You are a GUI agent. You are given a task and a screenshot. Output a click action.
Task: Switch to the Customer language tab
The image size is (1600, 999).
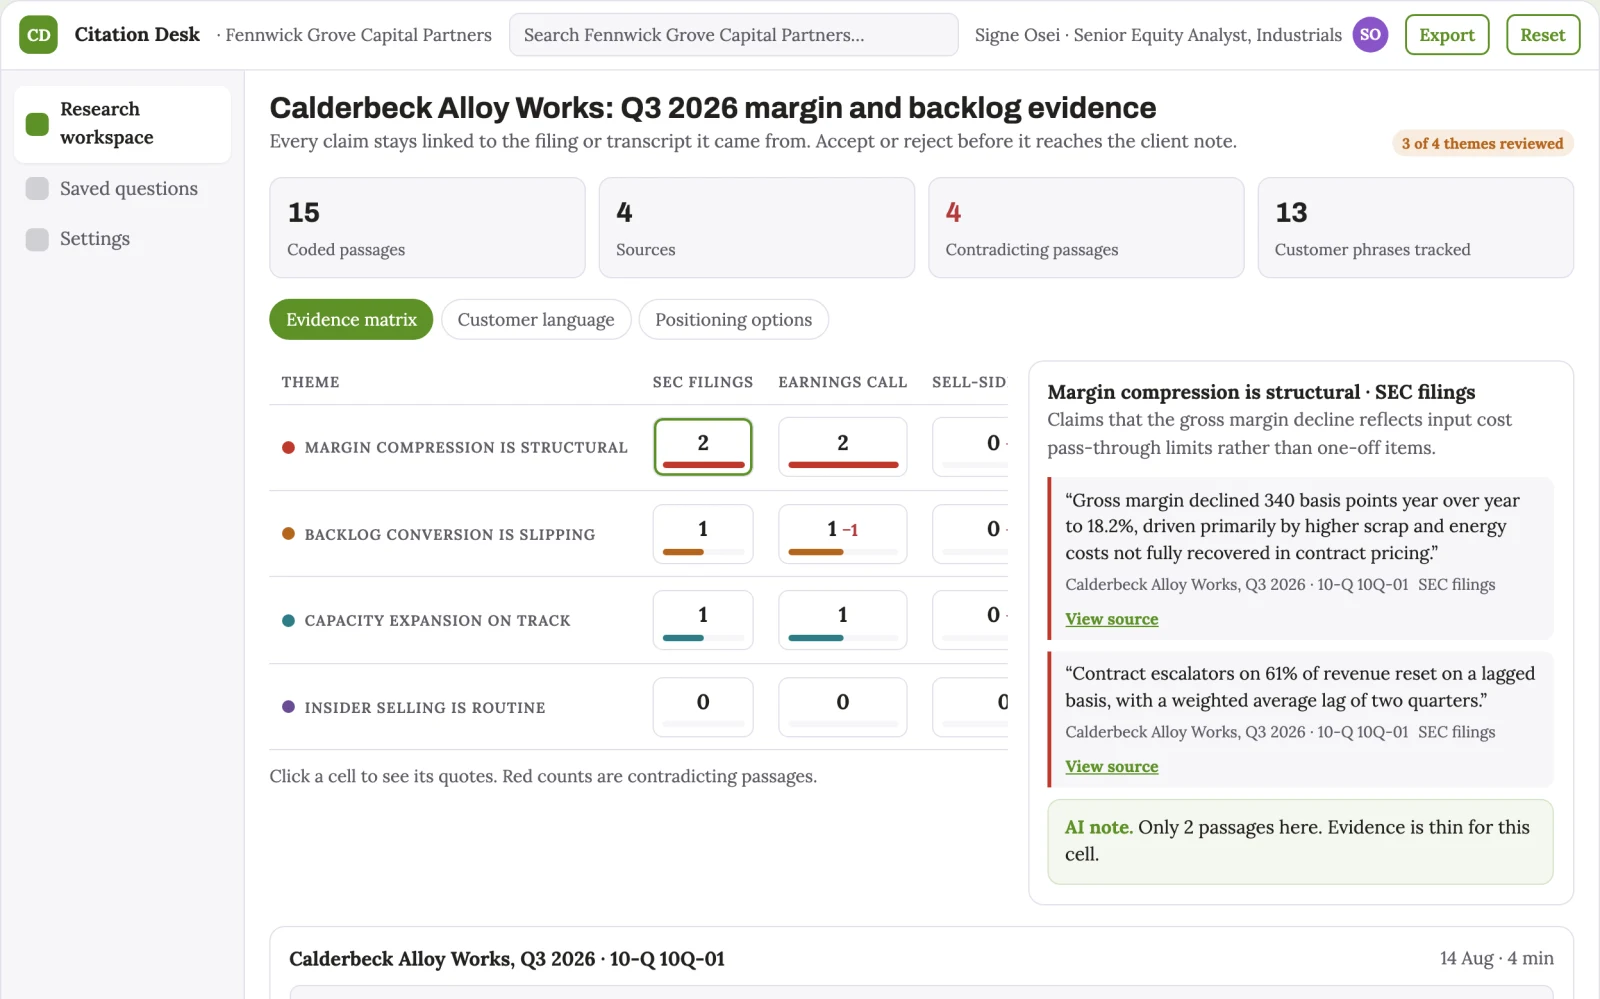coord(536,320)
